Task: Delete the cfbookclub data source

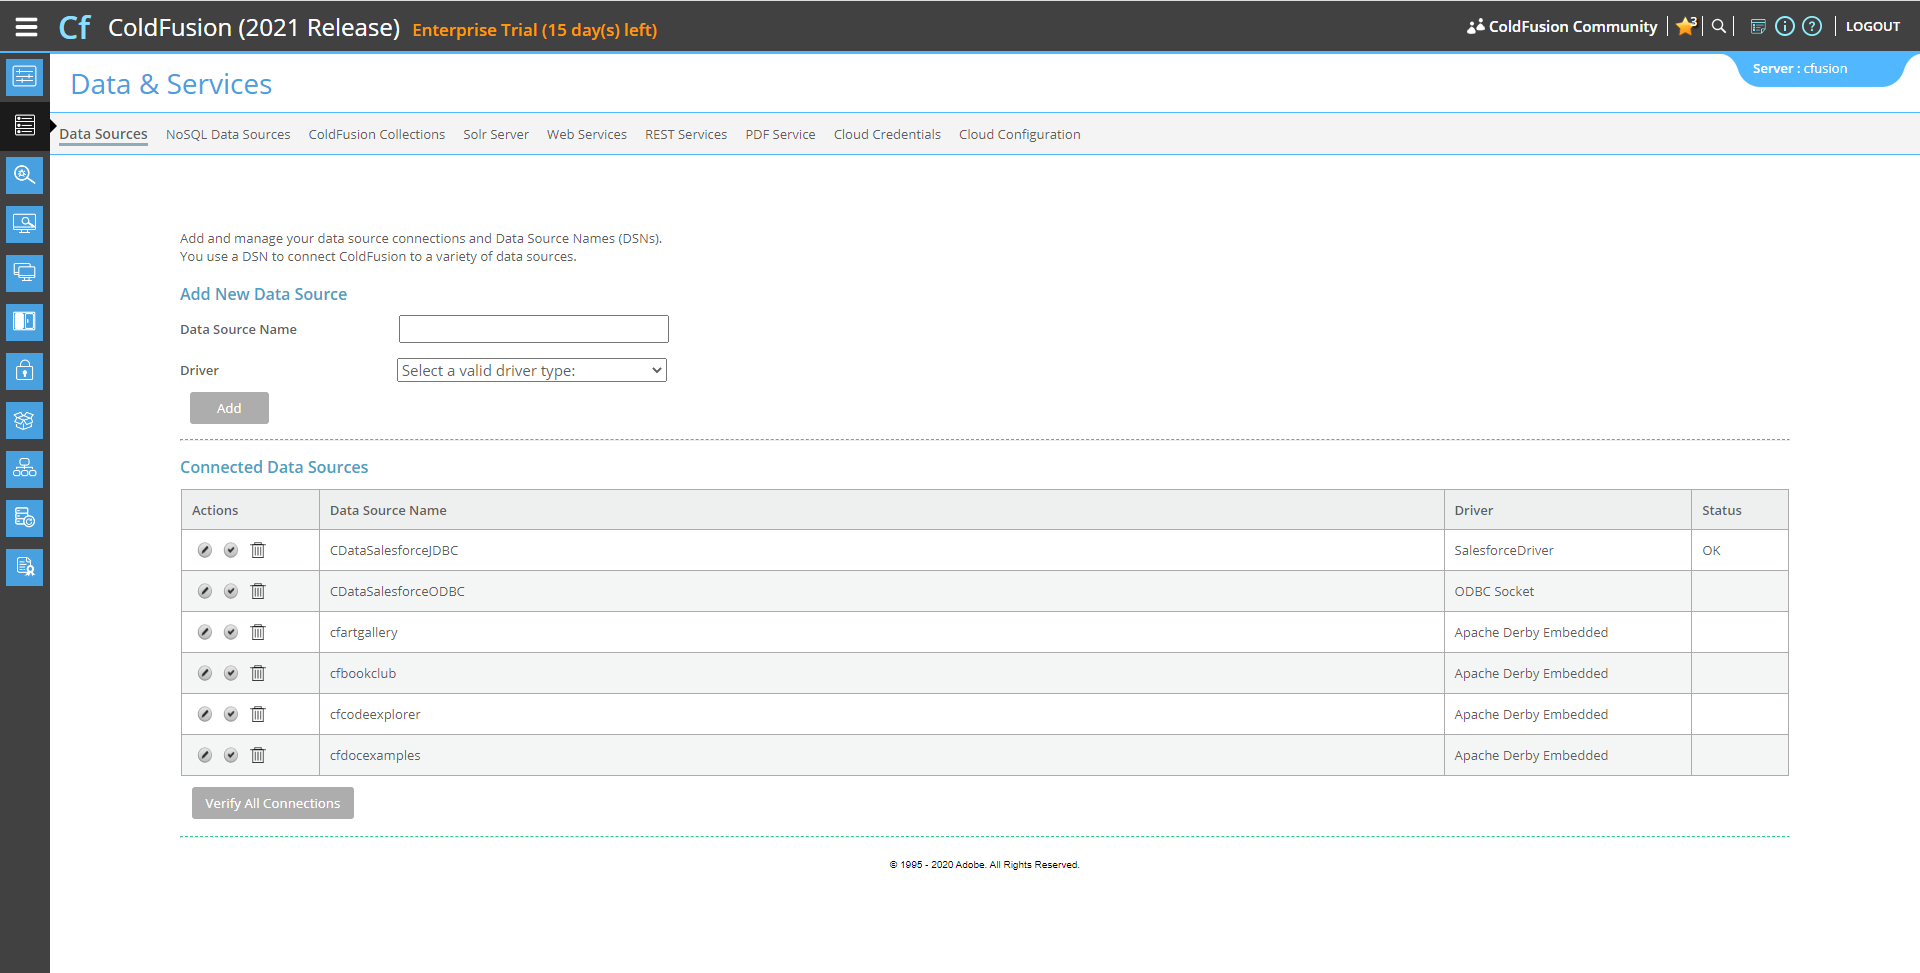Action: 258,674
